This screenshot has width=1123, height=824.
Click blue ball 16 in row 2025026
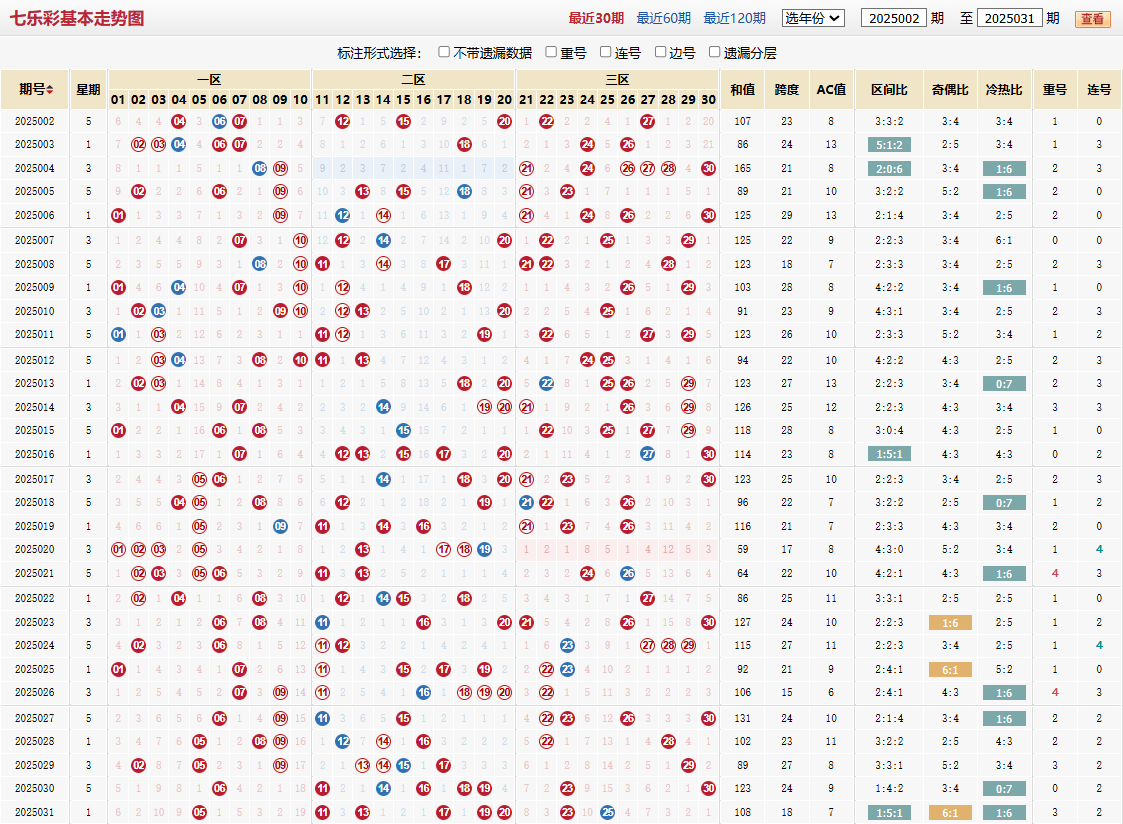point(423,692)
